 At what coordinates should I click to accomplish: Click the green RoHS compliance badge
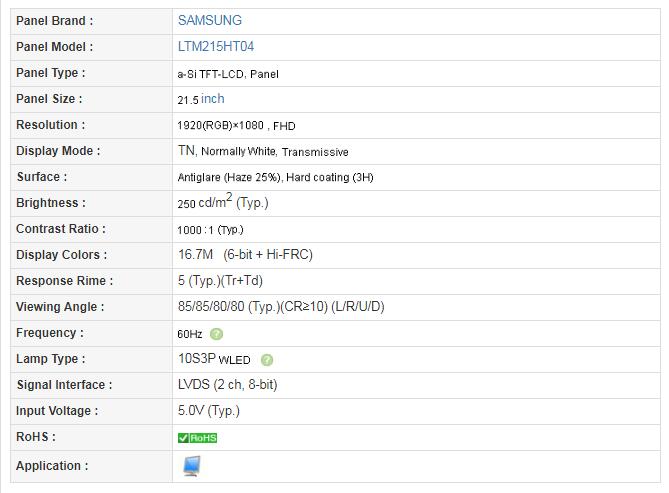point(197,438)
